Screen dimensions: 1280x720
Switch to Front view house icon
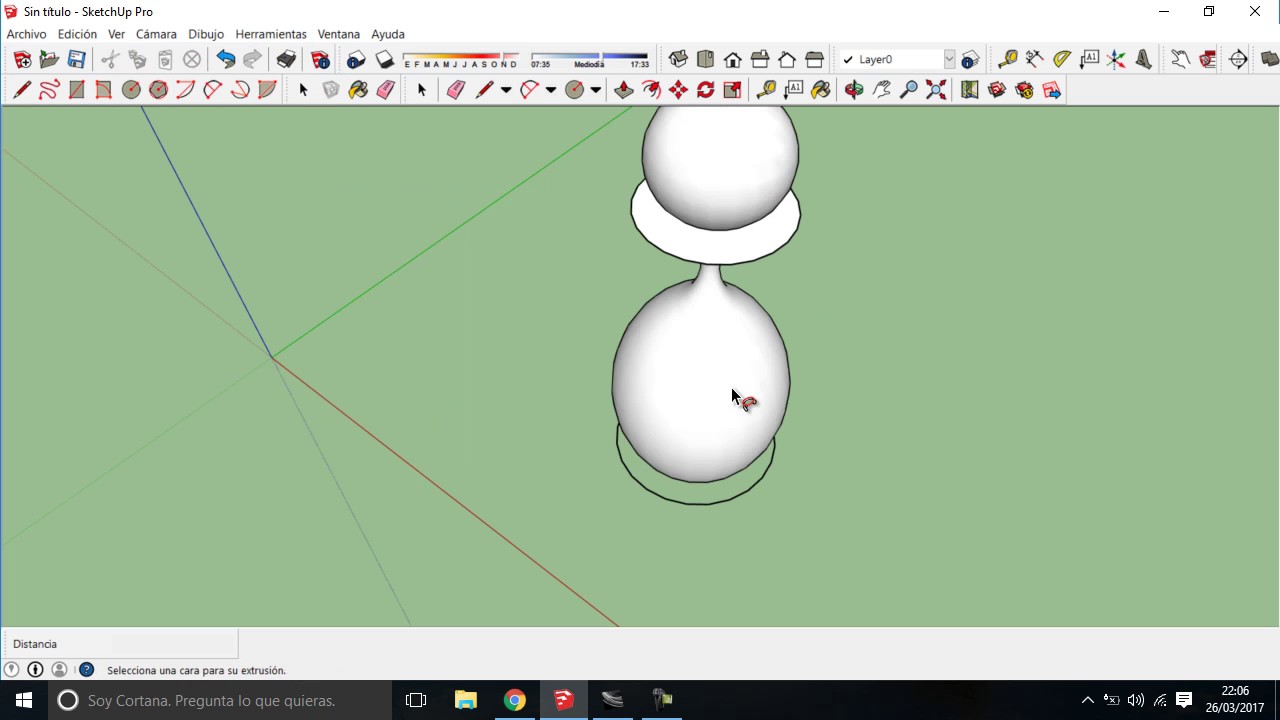click(732, 59)
